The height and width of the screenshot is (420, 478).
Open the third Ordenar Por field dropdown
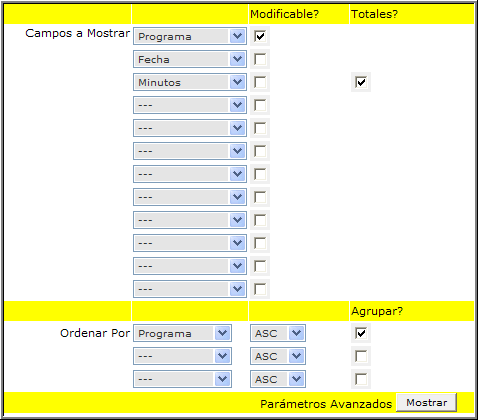182,379
